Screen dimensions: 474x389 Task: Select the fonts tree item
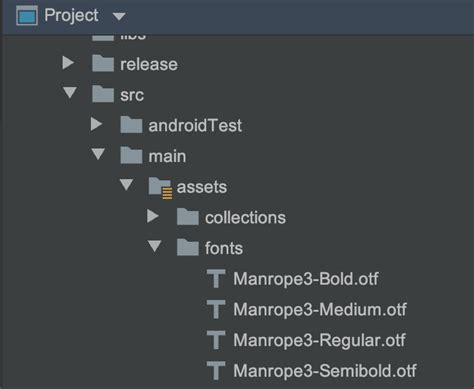[224, 248]
